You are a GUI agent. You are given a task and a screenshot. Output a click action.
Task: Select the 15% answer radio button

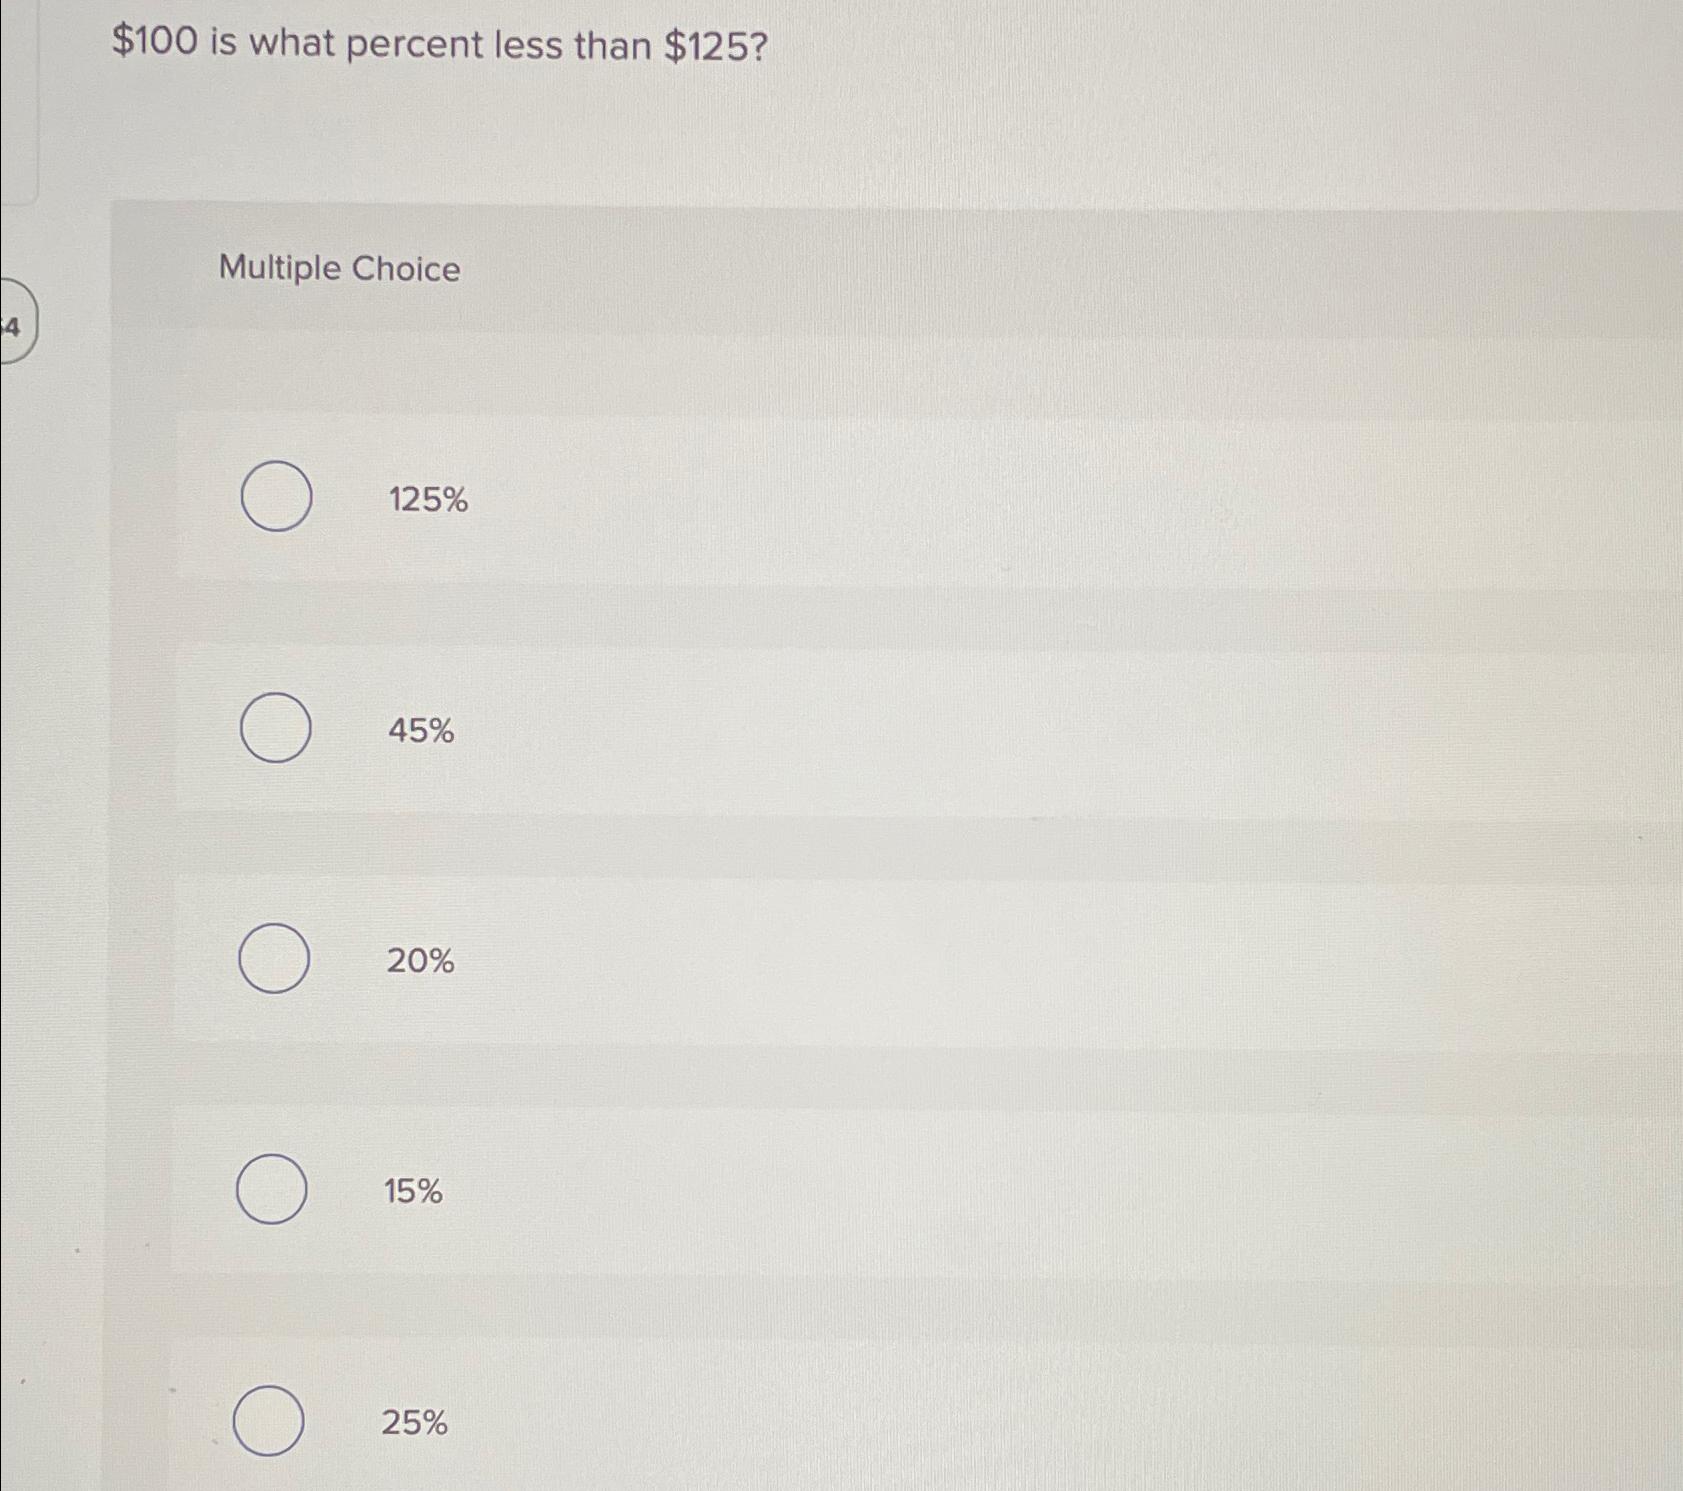tap(272, 1189)
